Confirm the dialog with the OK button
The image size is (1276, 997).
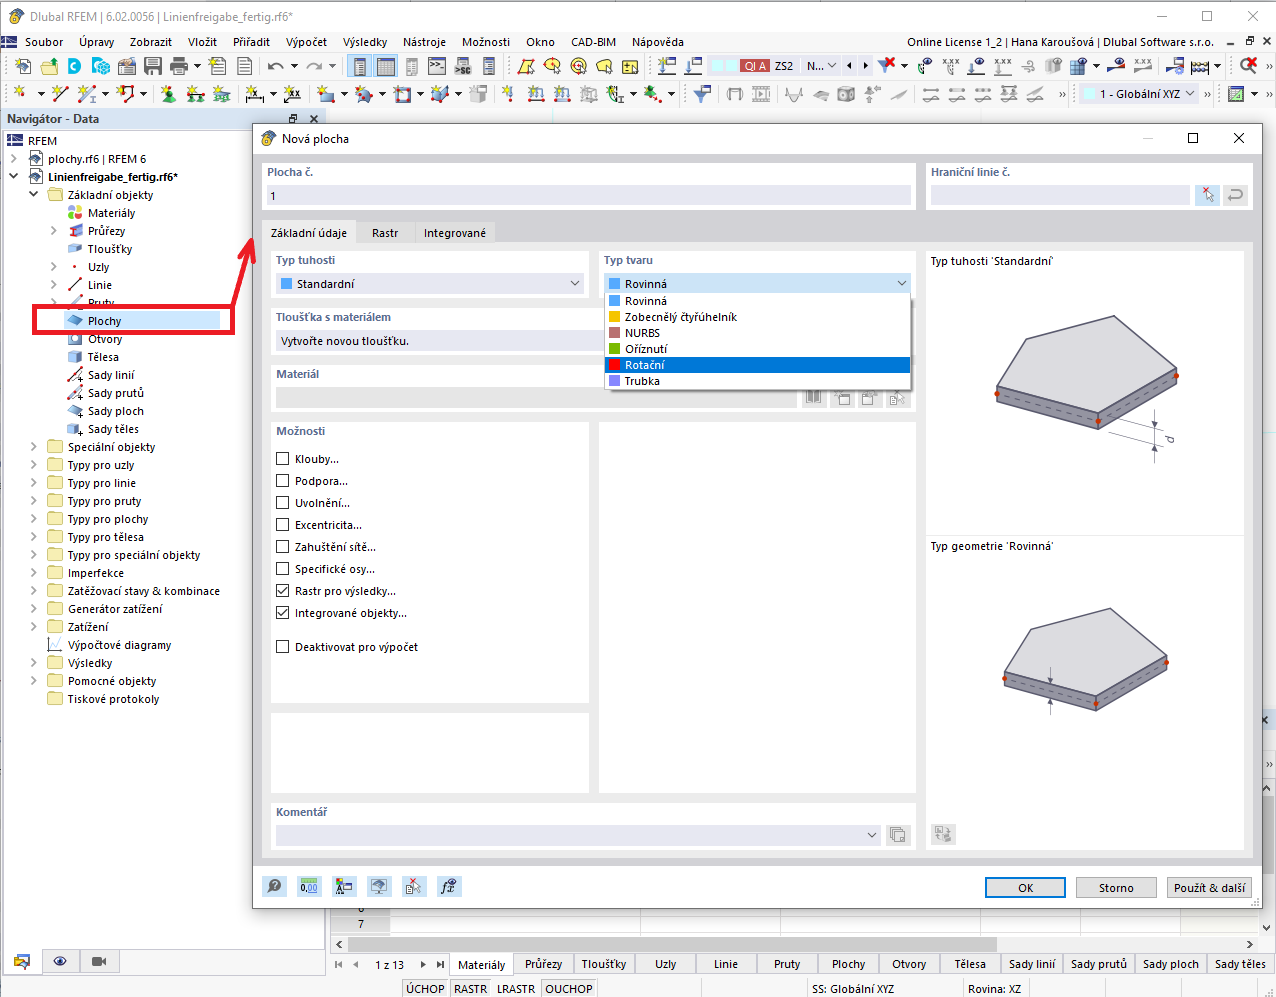tap(1025, 887)
